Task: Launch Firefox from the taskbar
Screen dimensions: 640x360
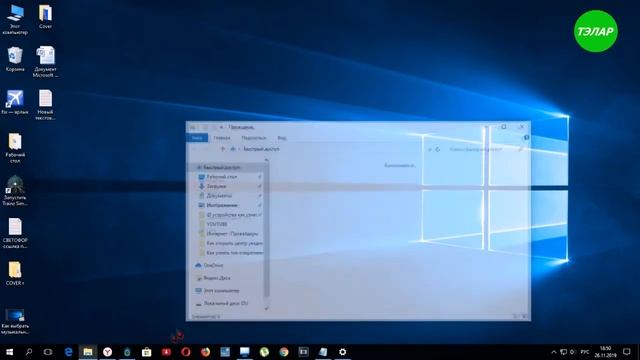Action: [x=205, y=352]
